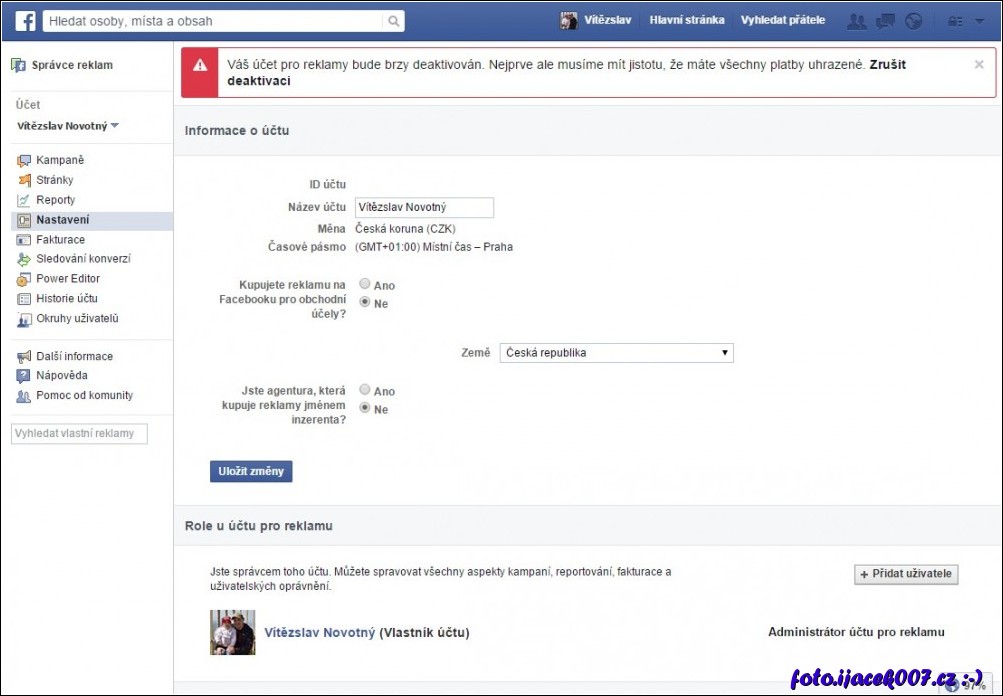This screenshot has width=1003, height=696.
Task: Click the Uložit změny button
Action: tap(251, 471)
